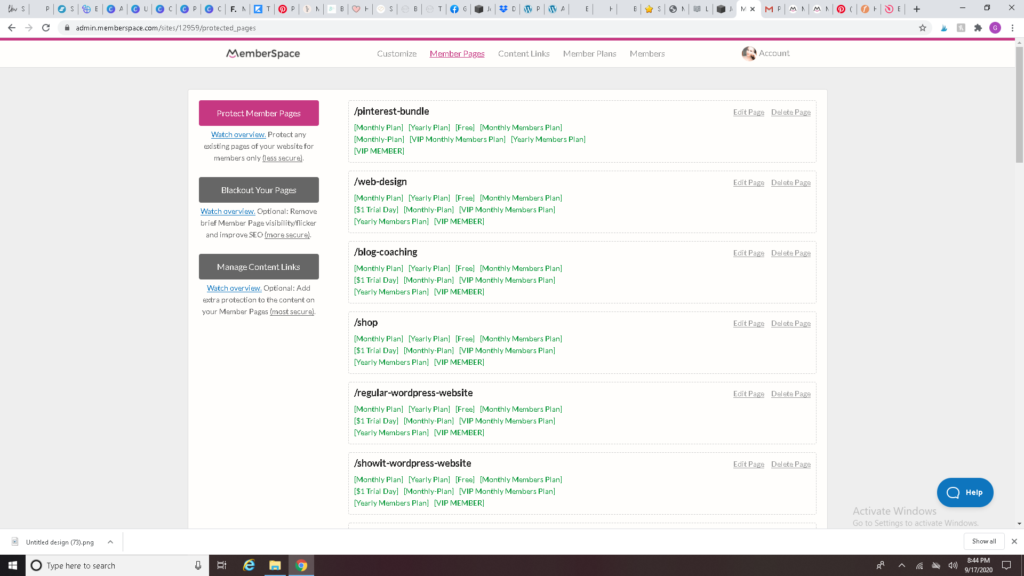The image size is (1024, 576).
Task: Edit Page for /blog-coaching
Action: coord(748,253)
